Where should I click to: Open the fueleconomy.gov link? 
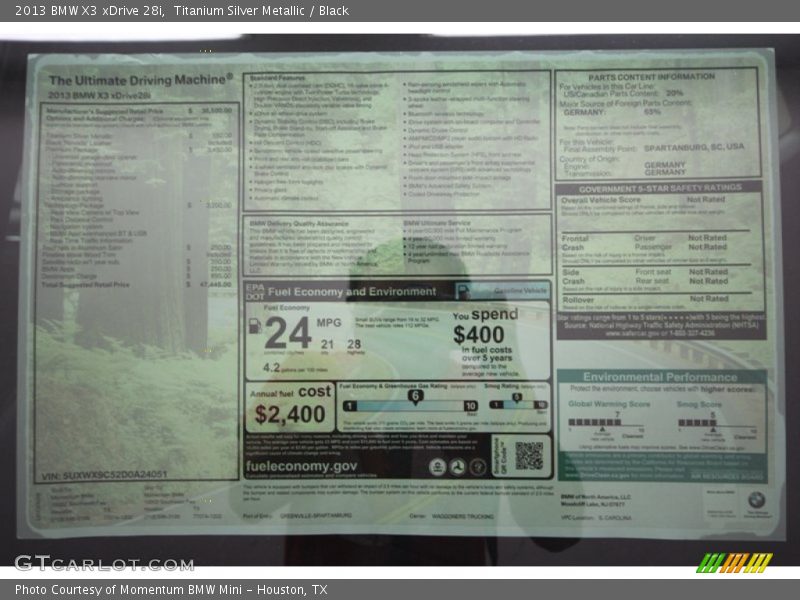coord(300,466)
